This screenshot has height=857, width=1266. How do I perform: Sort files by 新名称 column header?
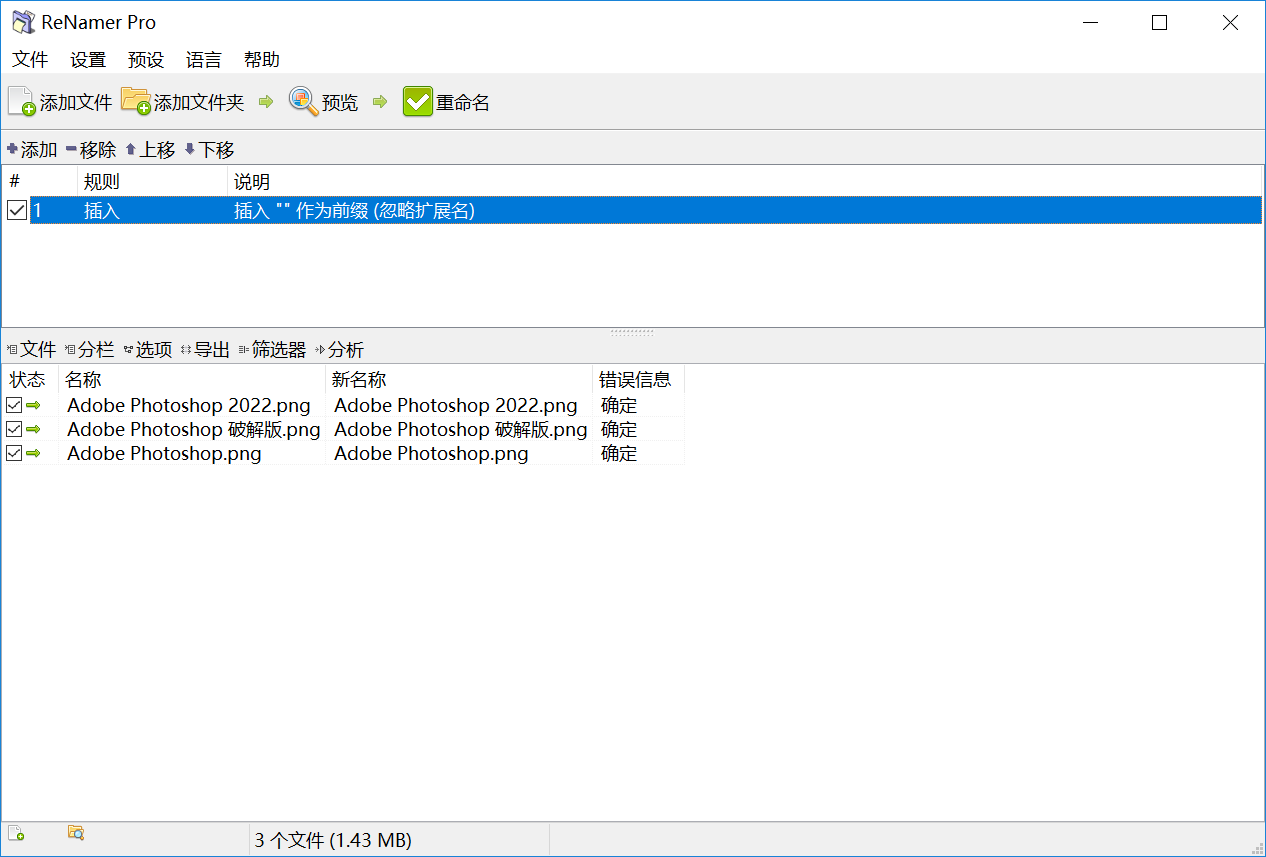point(459,380)
